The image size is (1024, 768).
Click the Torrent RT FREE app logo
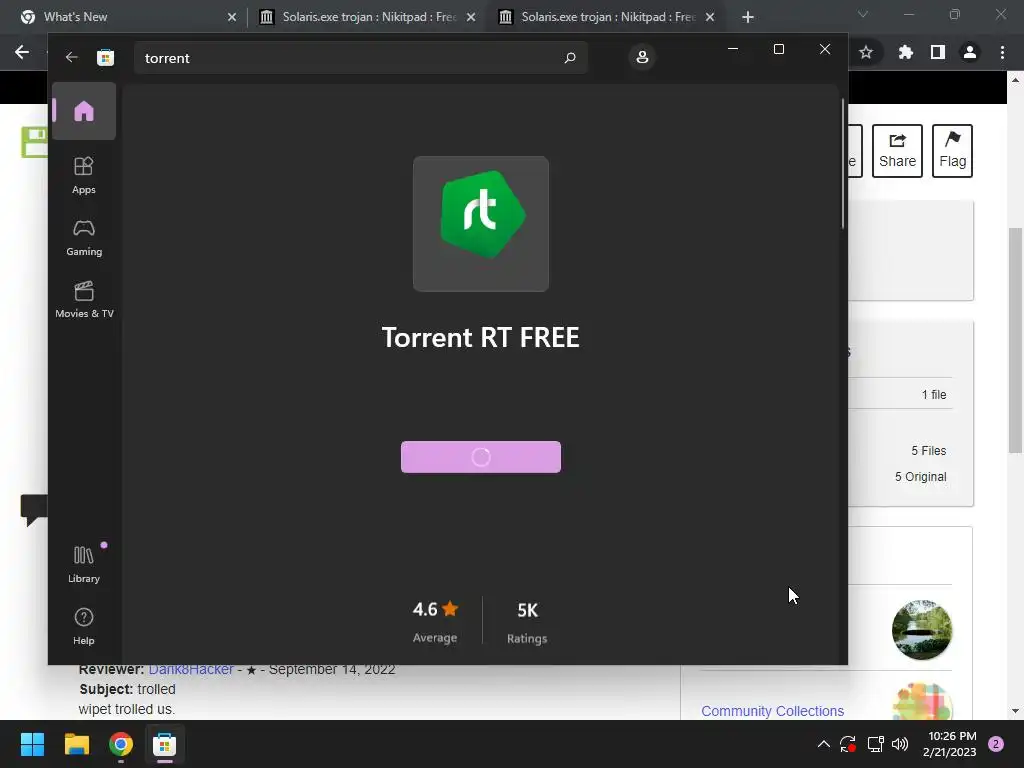point(481,223)
